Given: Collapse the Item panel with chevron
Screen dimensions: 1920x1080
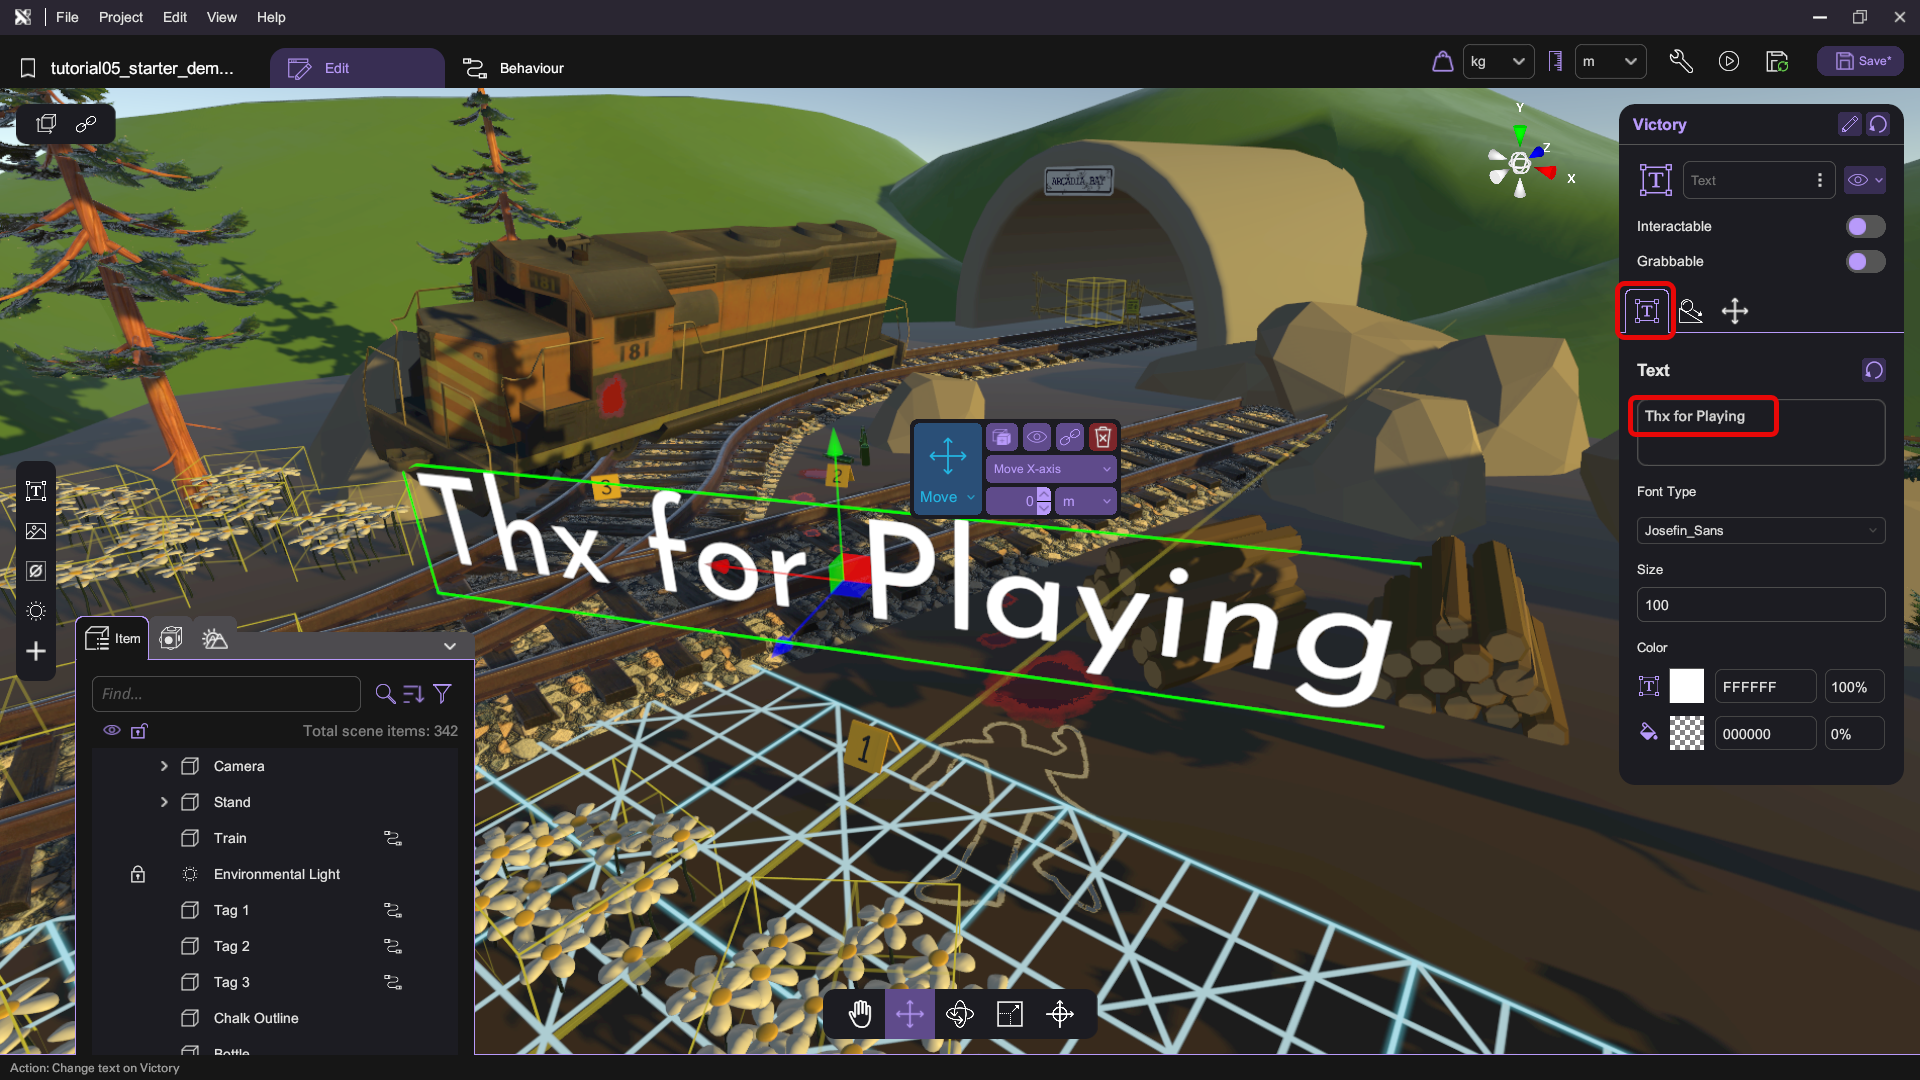Looking at the screenshot, I should pos(450,646).
